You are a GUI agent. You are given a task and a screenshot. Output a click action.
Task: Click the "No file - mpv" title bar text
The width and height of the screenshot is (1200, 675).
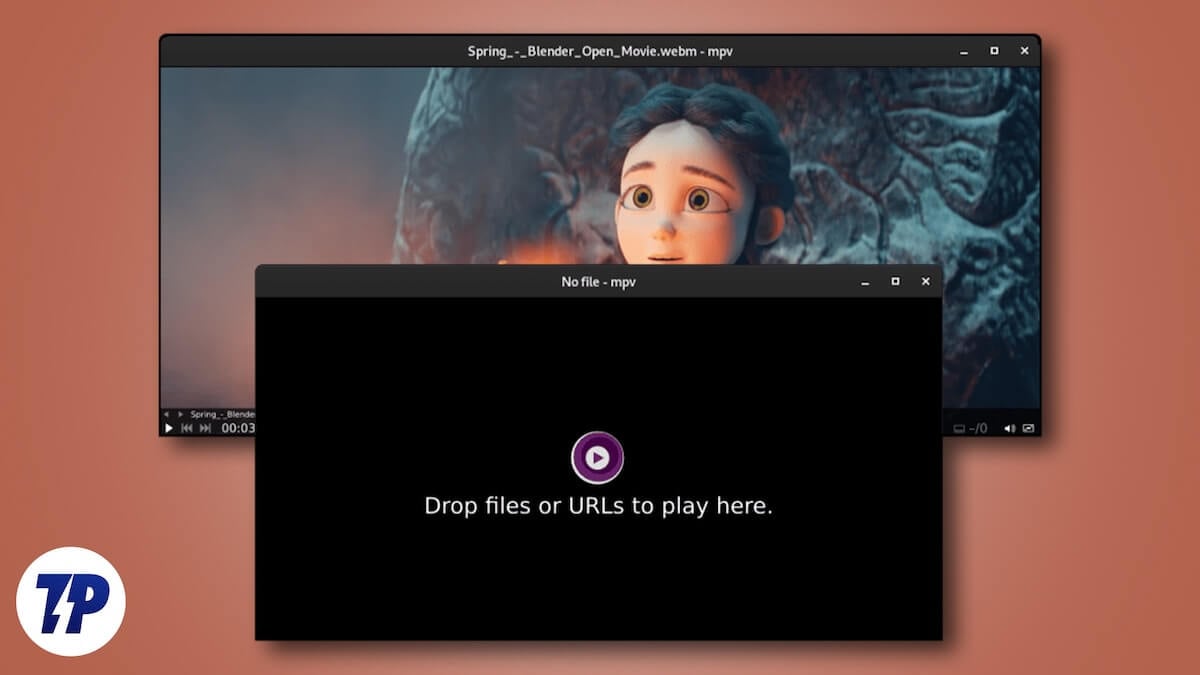point(599,282)
